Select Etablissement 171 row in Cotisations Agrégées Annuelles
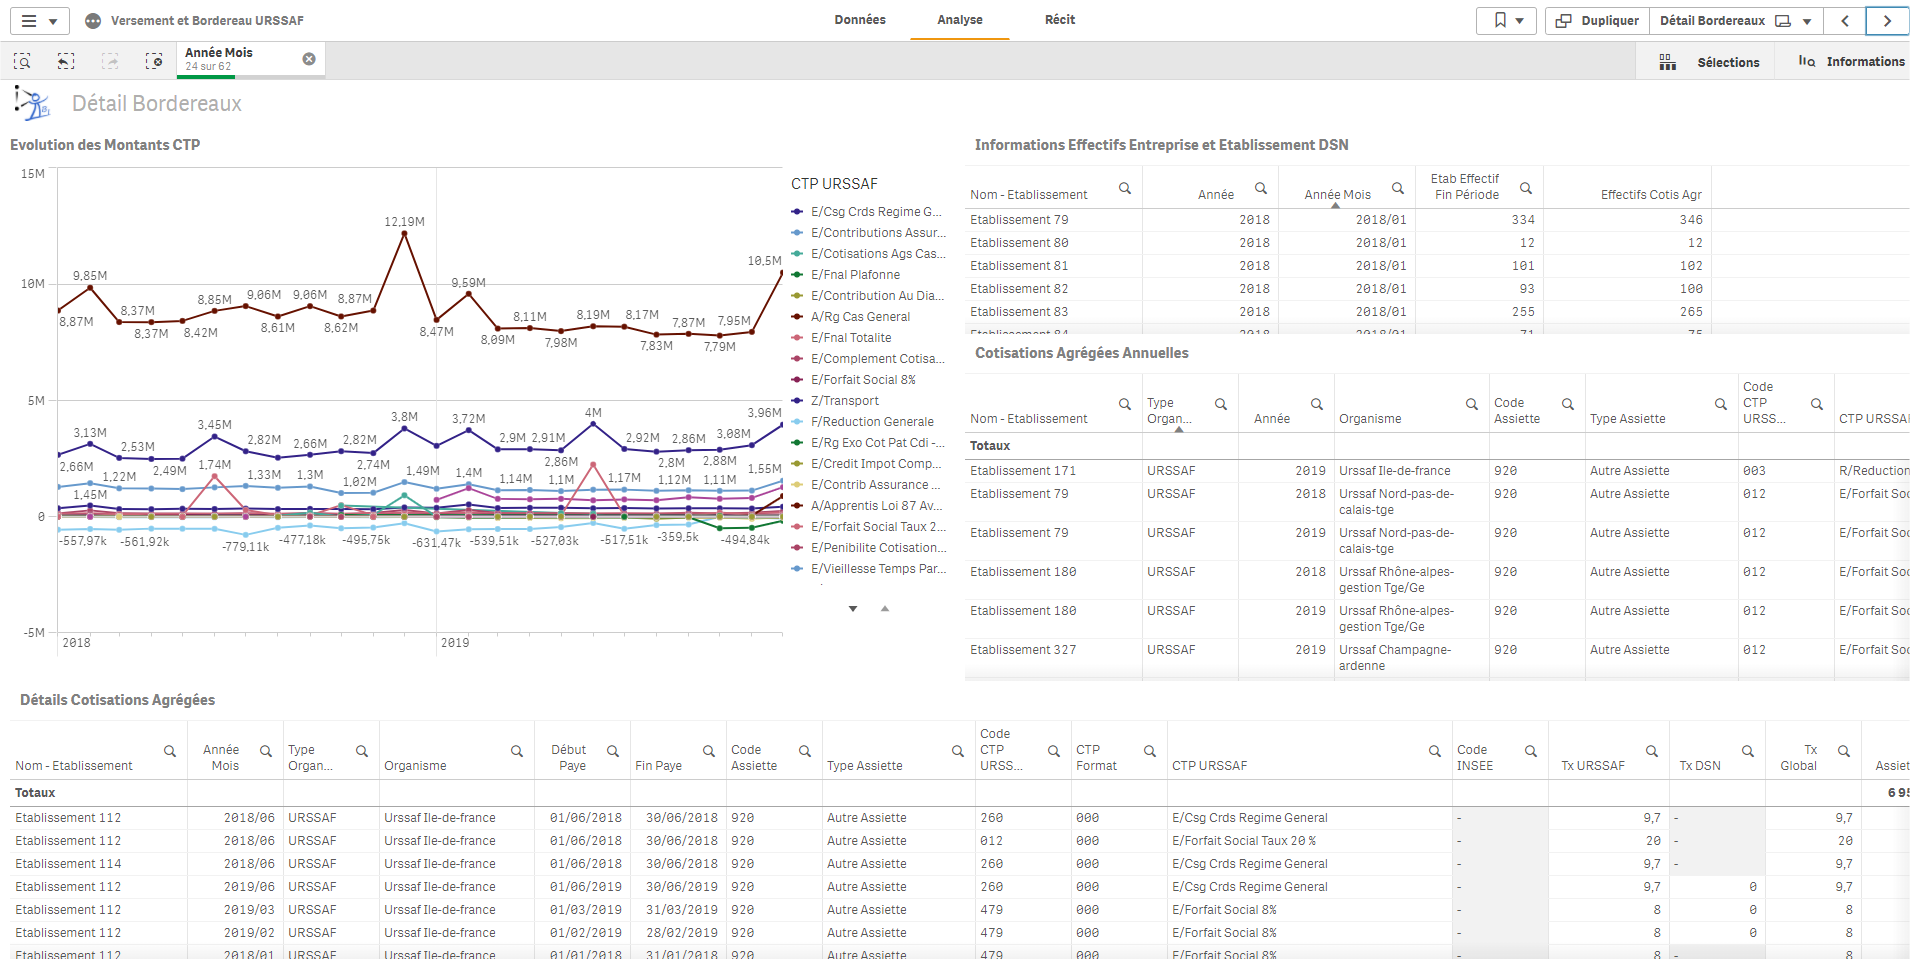The height and width of the screenshot is (964, 1910). [x=1023, y=471]
